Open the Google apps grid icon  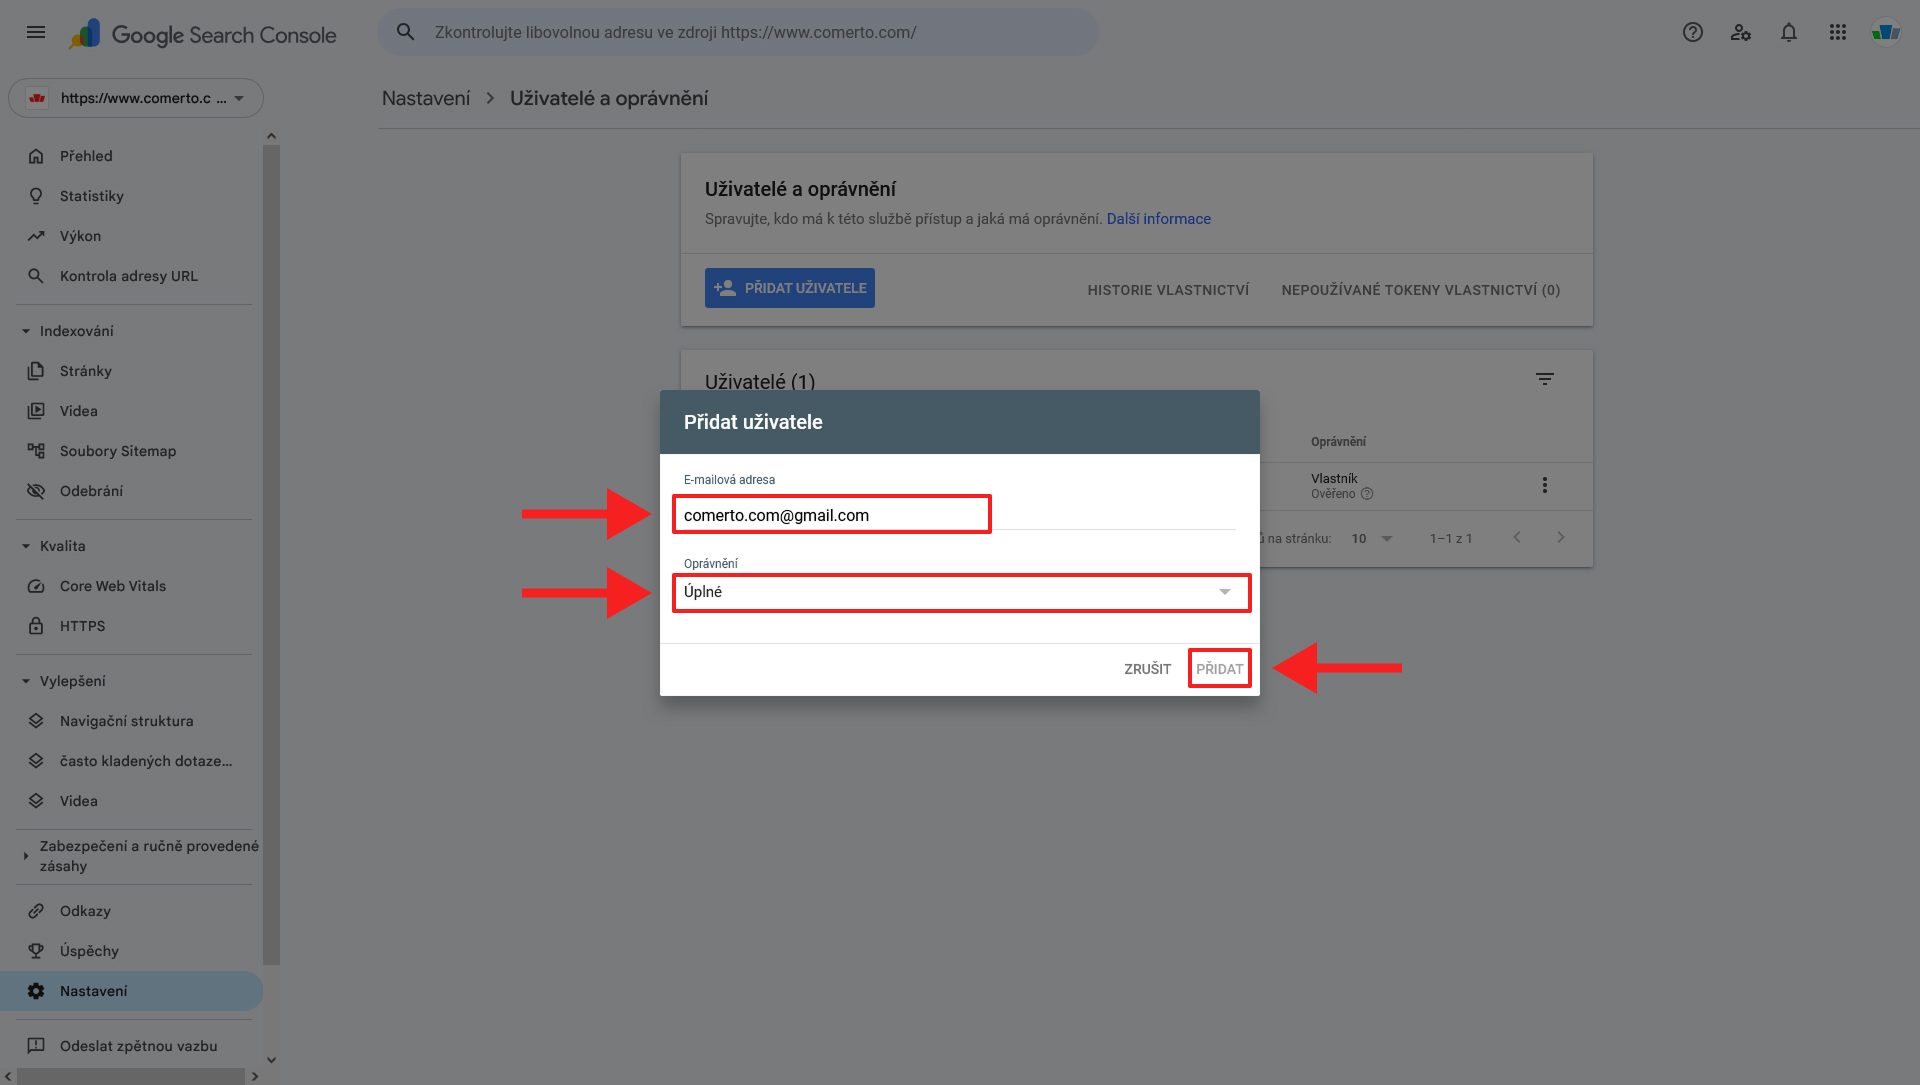click(x=1837, y=32)
